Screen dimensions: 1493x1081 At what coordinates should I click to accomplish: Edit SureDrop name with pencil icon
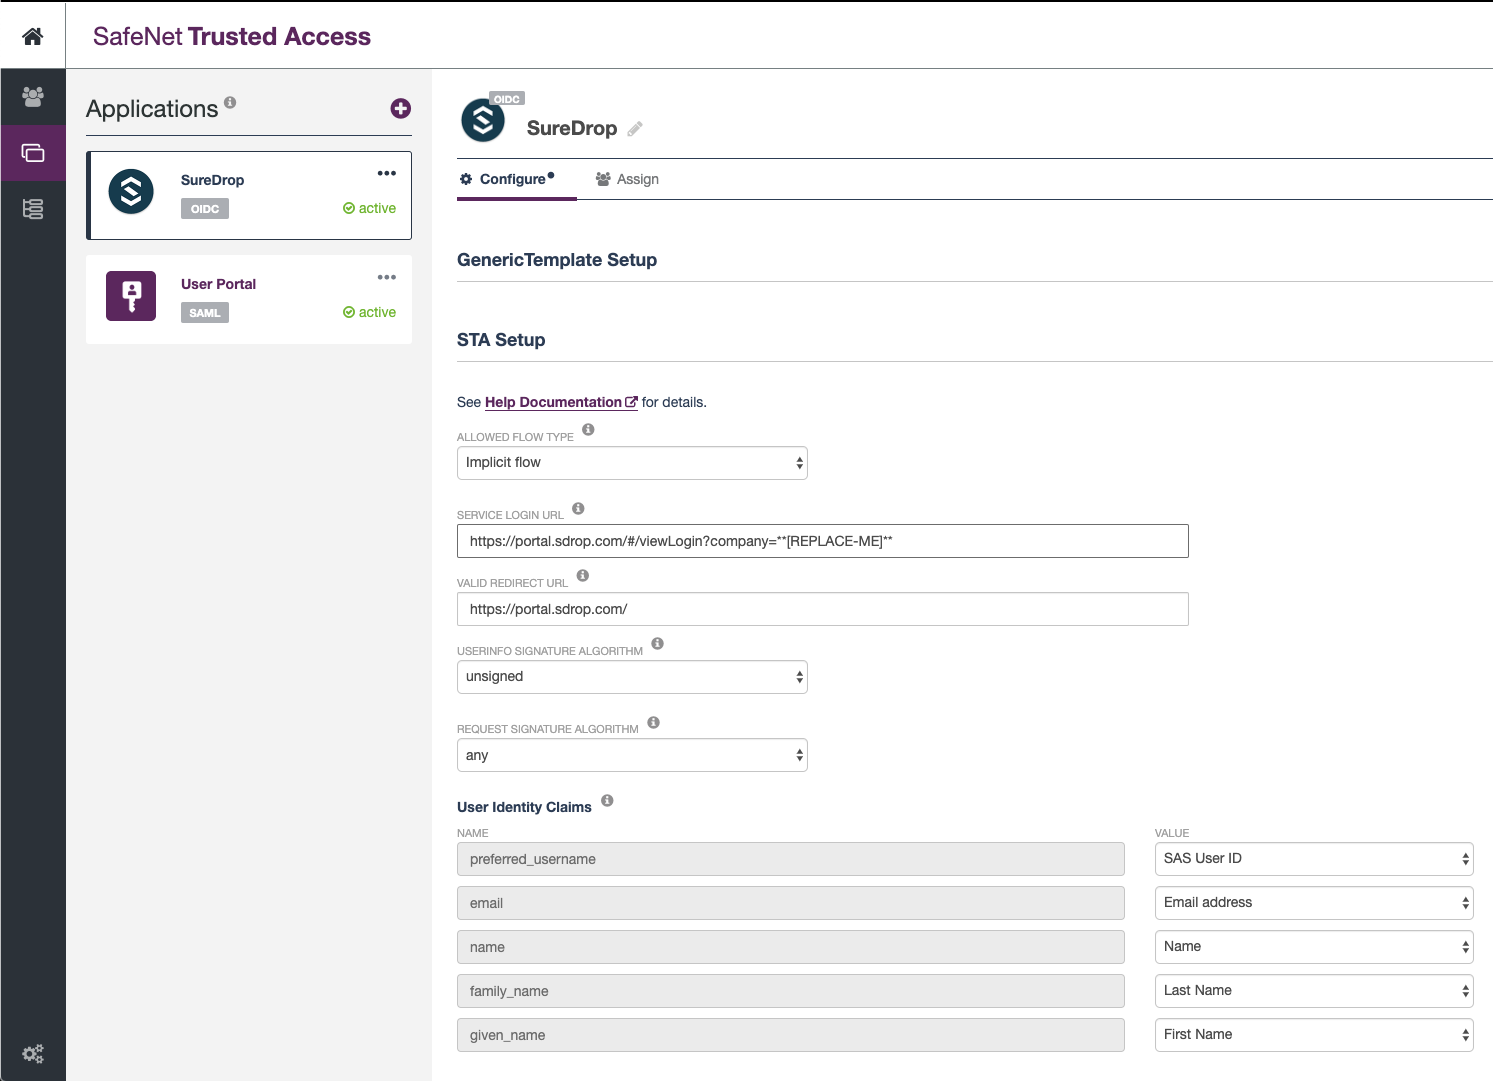635,129
